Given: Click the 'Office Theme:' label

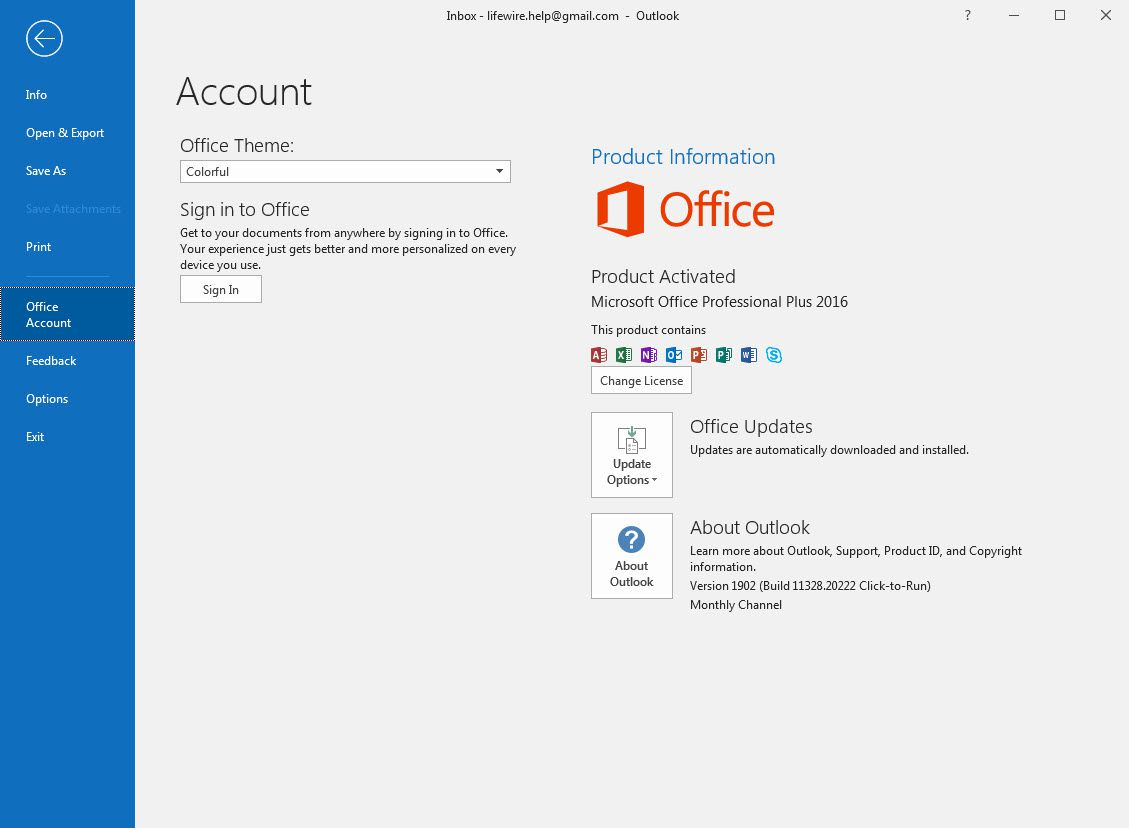Looking at the screenshot, I should click(x=237, y=145).
